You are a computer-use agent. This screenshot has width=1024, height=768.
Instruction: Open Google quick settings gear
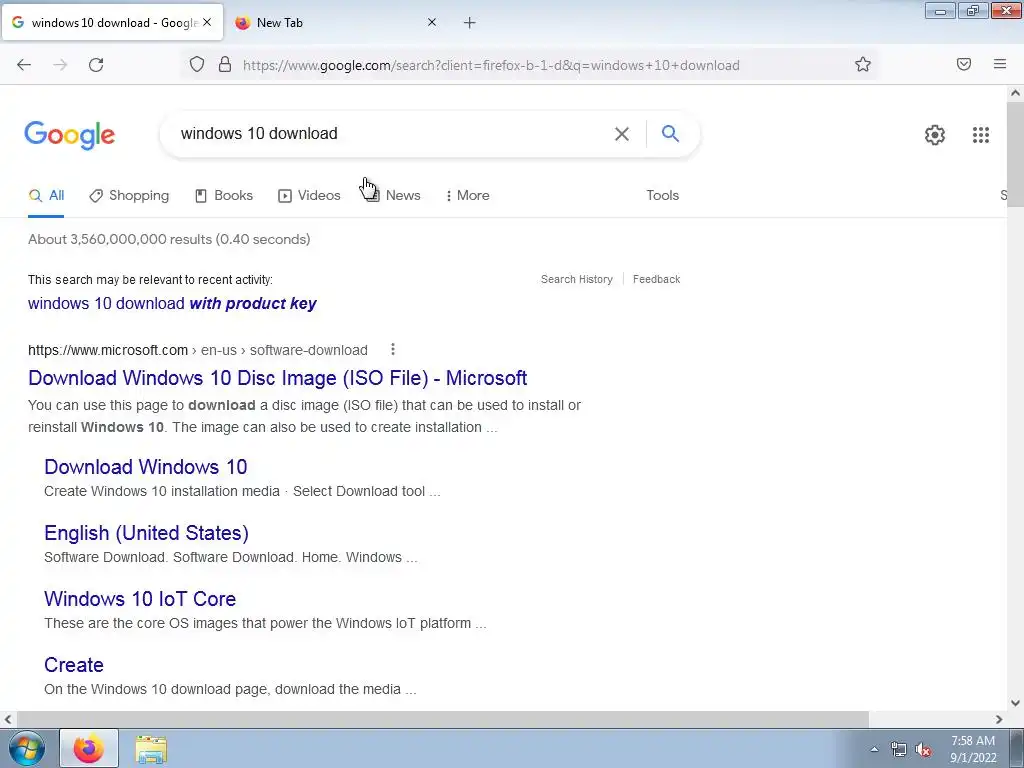point(935,135)
